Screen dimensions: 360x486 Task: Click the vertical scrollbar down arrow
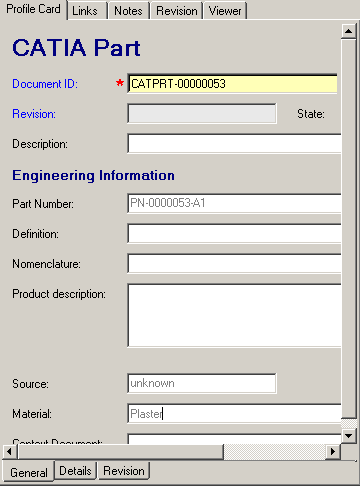tap(349, 435)
